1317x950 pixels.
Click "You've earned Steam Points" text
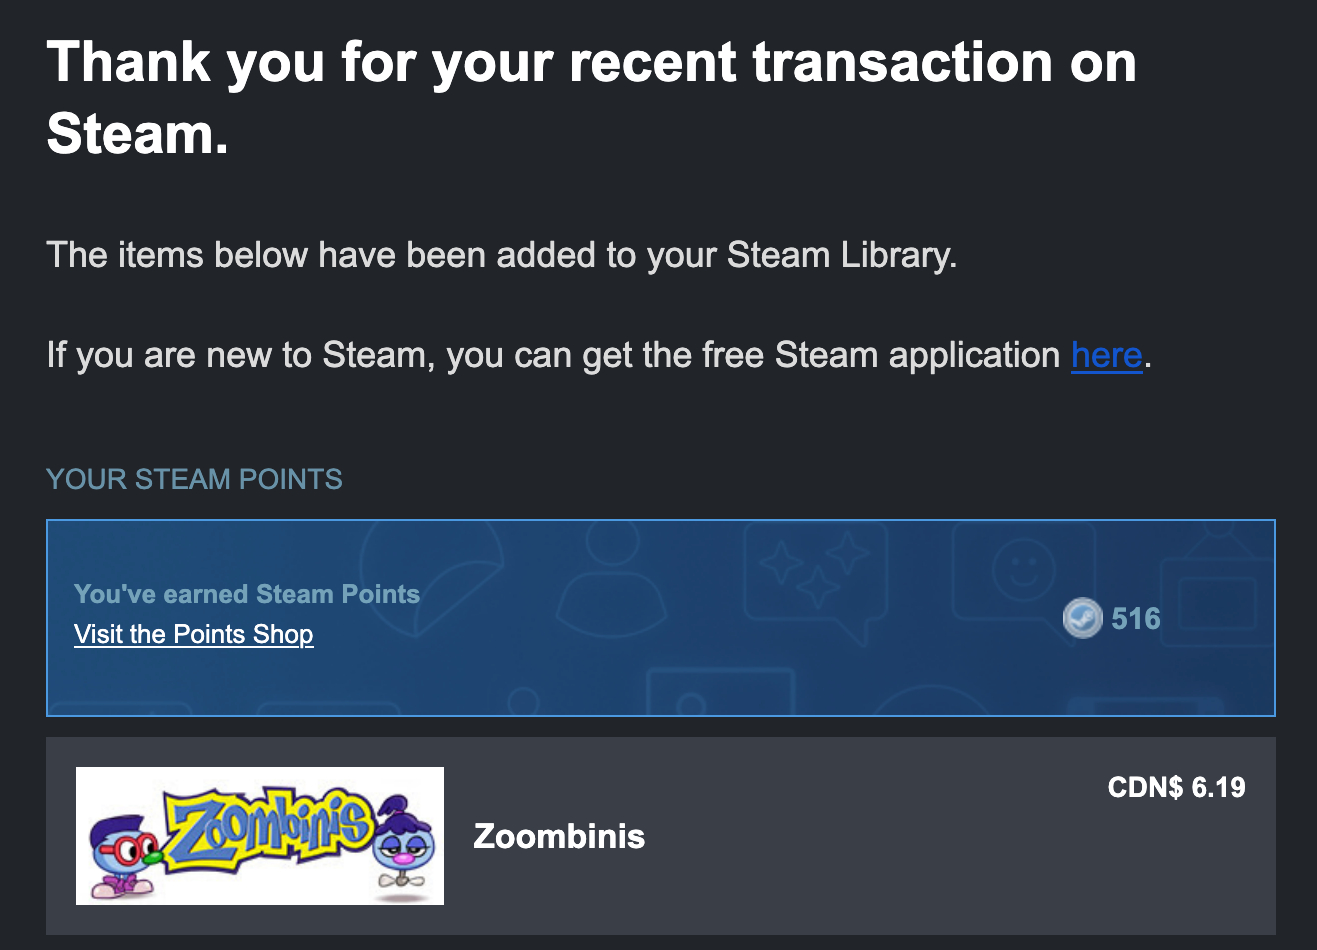[x=247, y=594]
